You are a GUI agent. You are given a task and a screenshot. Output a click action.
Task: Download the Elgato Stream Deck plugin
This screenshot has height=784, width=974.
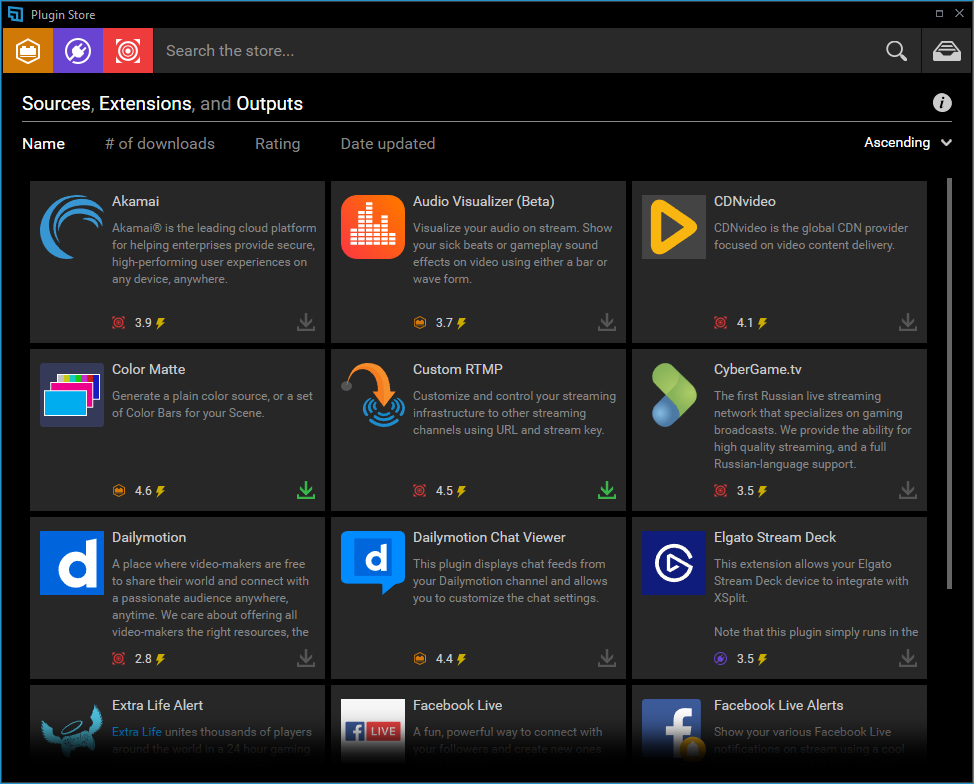point(908,658)
